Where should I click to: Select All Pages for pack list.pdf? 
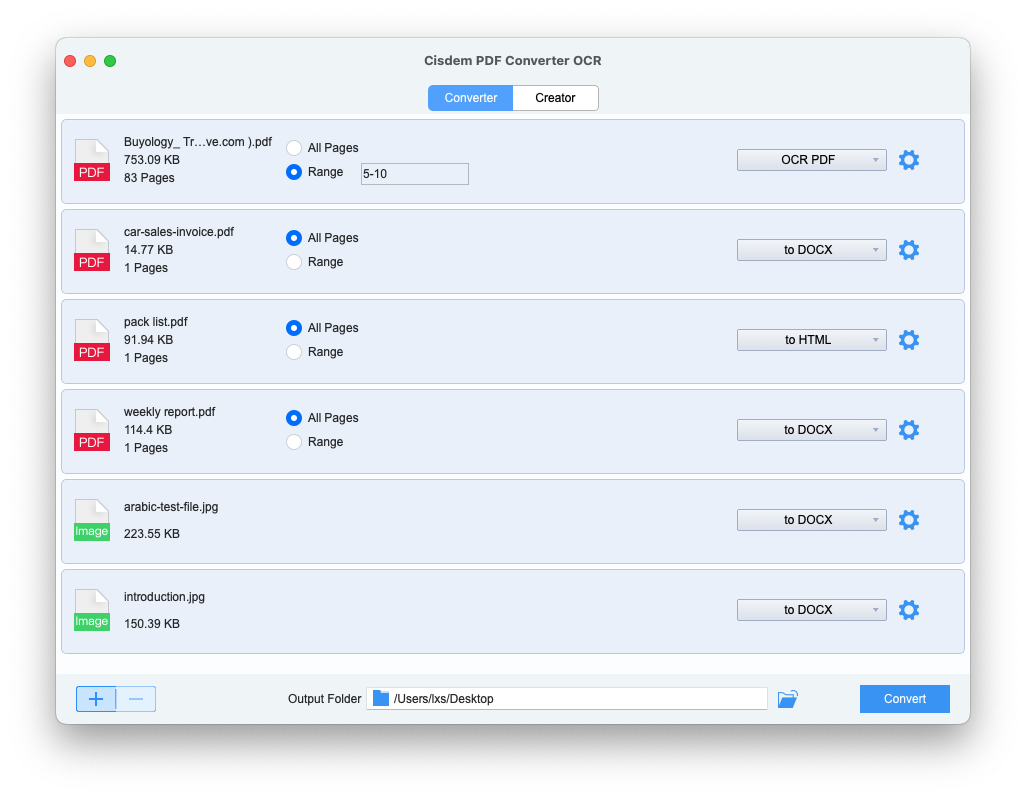(294, 328)
